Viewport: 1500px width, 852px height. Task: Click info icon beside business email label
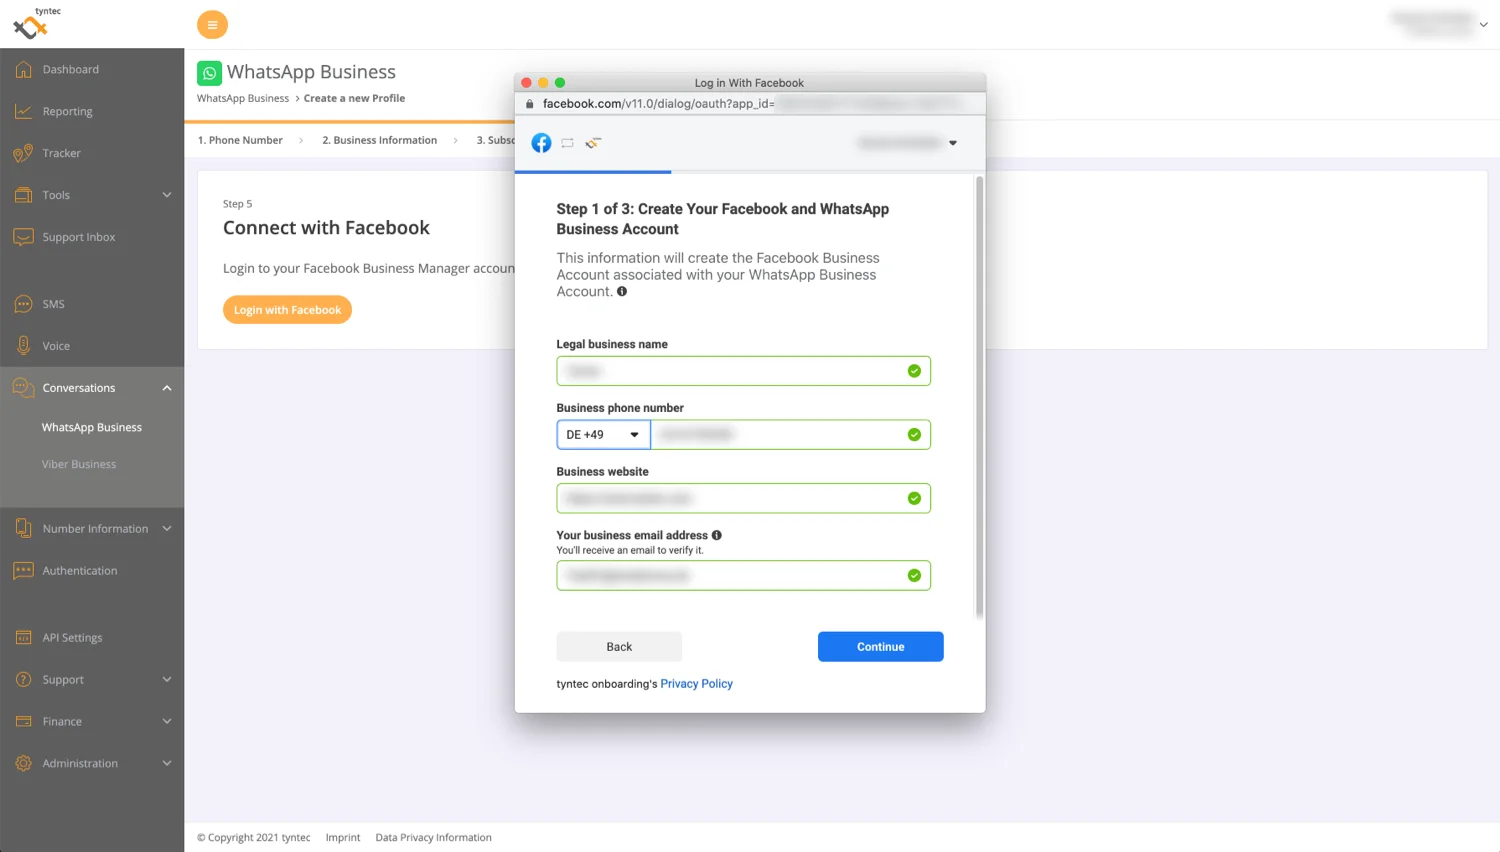click(x=717, y=535)
